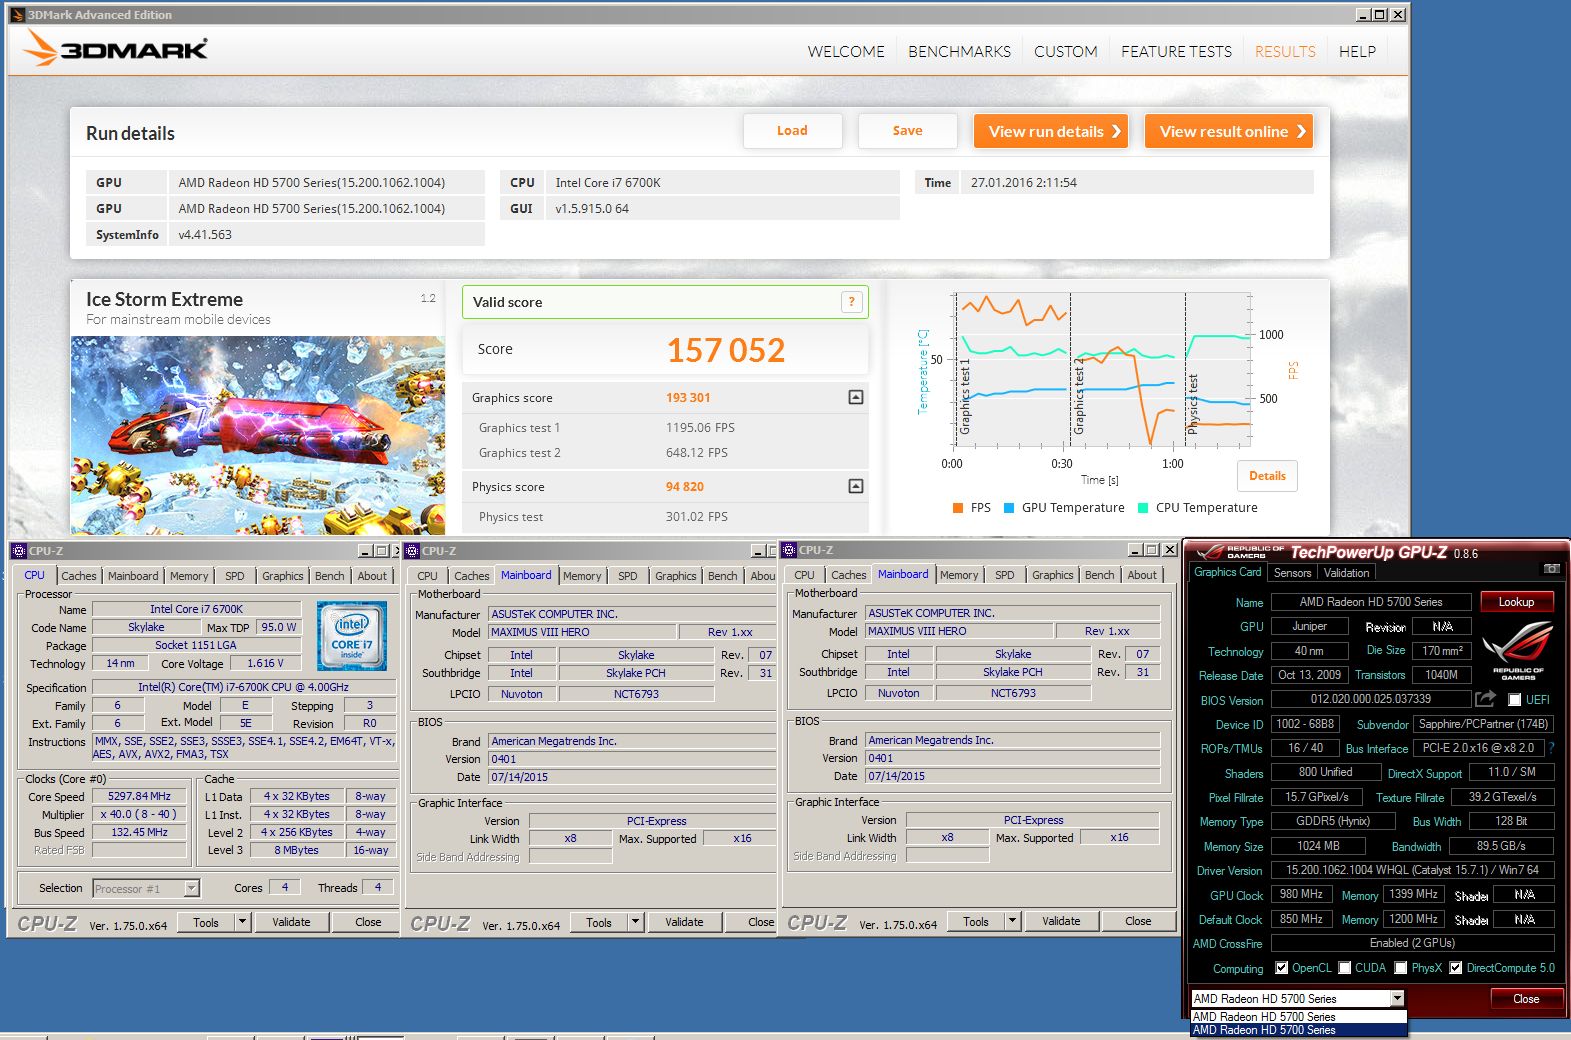Select the first AMD Radeon HD 5700 list entry
Viewport: 1571px width, 1040px height.
coord(1298,1017)
